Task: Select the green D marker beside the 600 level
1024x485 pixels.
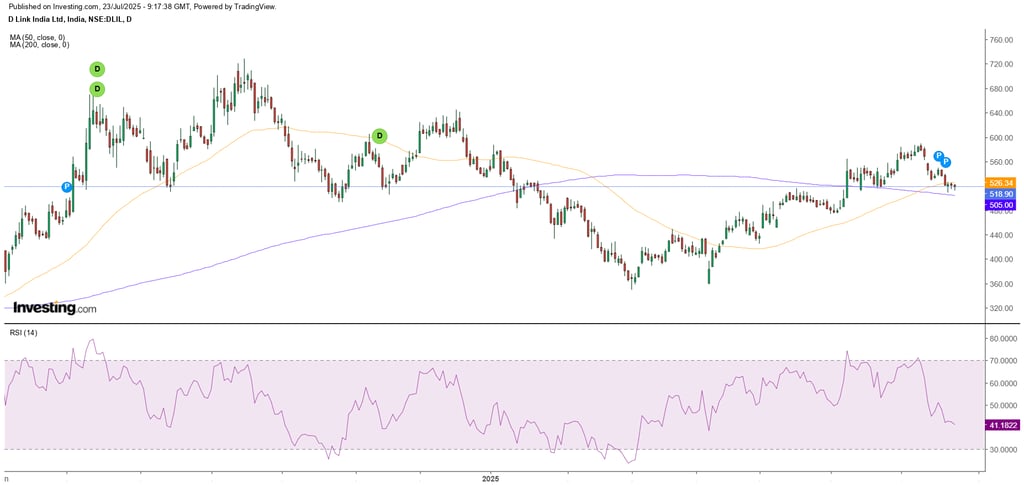Action: tap(379, 136)
